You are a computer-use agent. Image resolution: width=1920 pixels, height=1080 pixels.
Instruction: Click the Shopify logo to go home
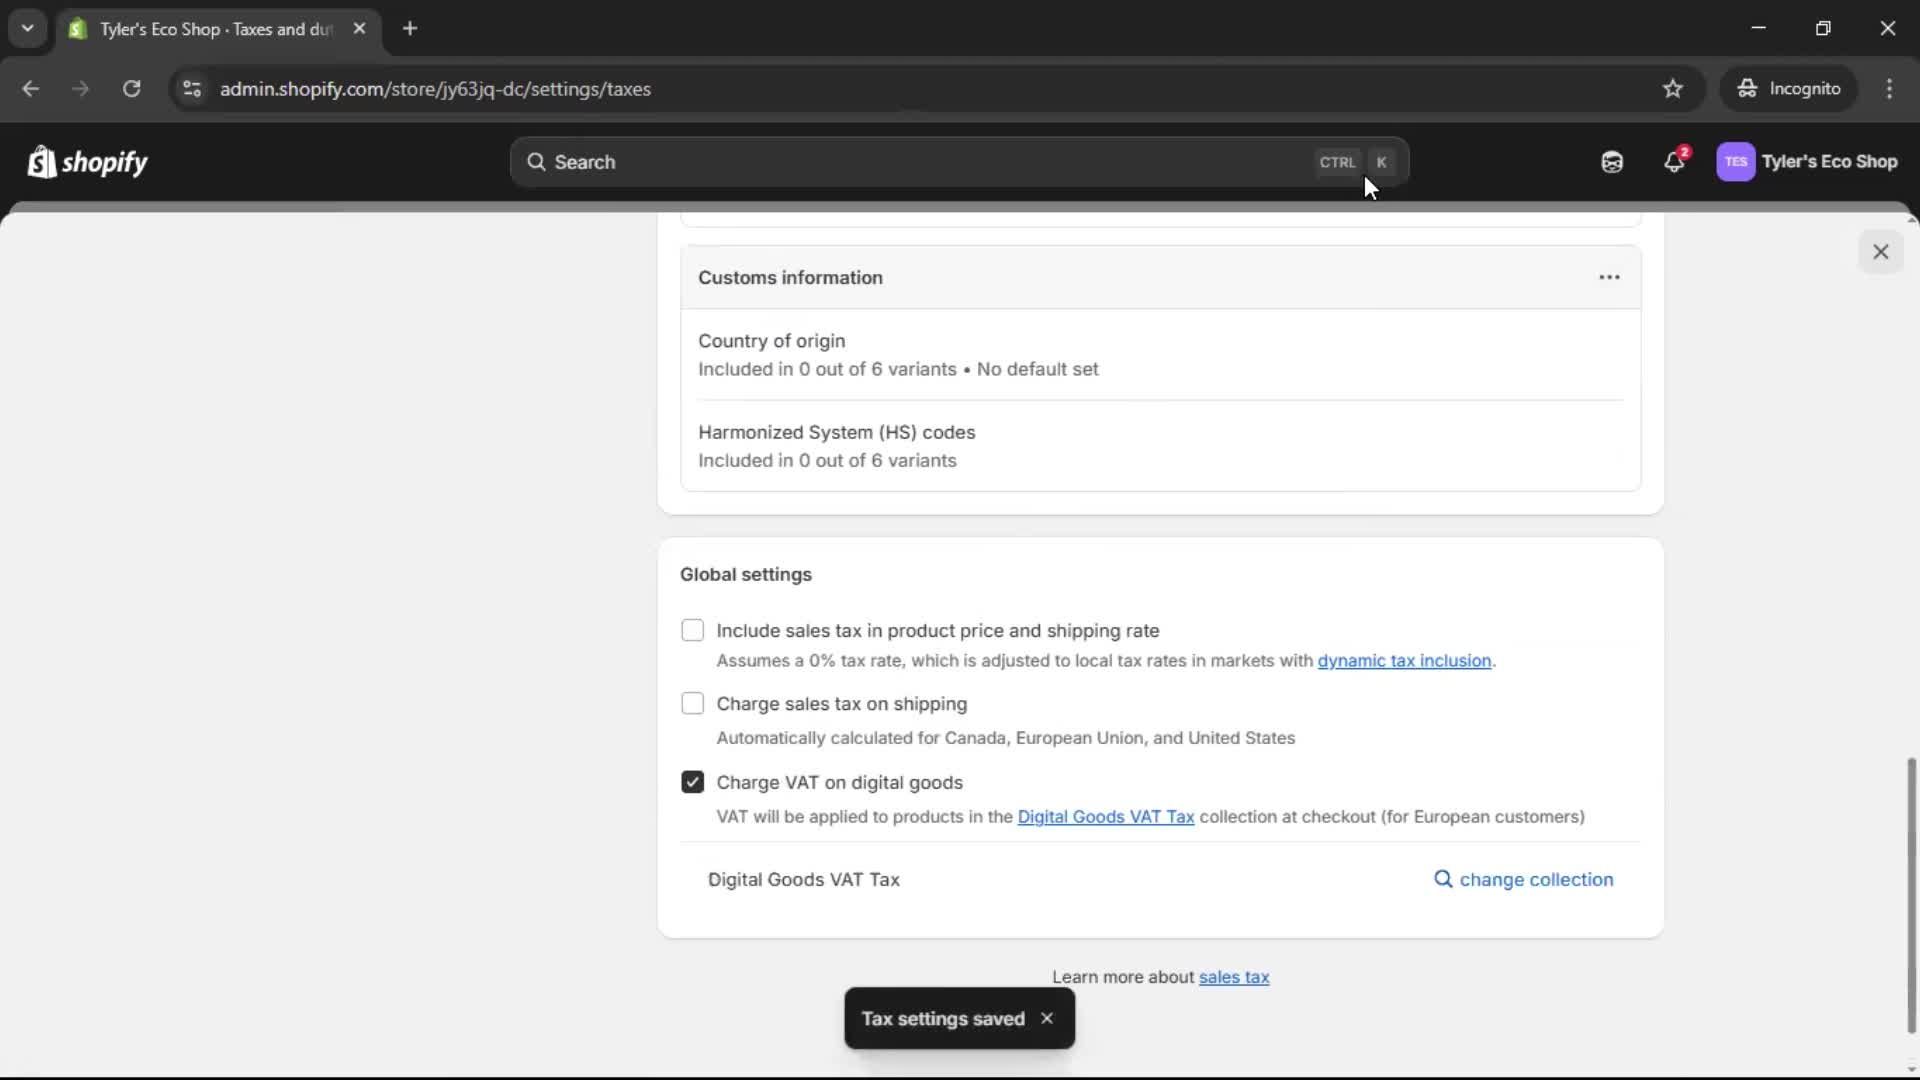point(87,162)
